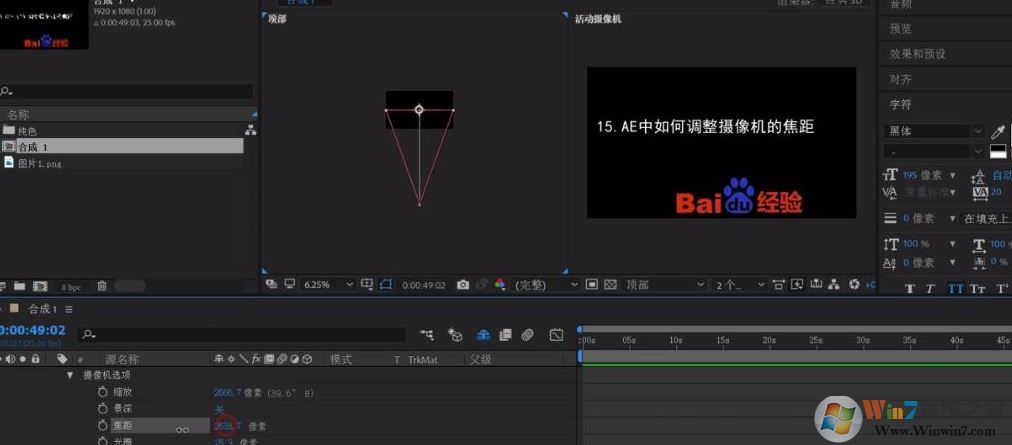This screenshot has width=1012, height=445.
Task: Click the 8 bpc color depth button
Action: pos(71,287)
